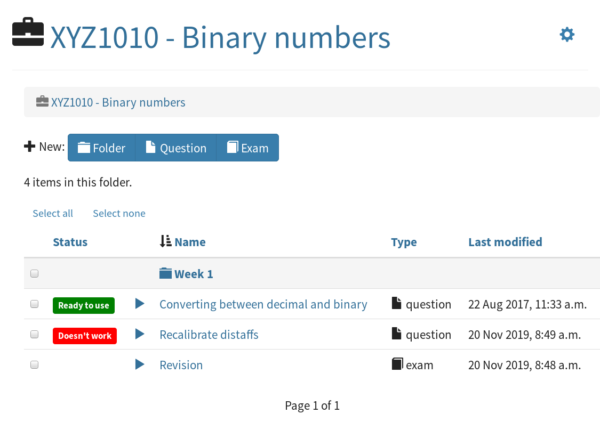This screenshot has width=600, height=430.
Task: Click the date 20 Nov 2019, 8:49 a.m.
Action: (525, 335)
